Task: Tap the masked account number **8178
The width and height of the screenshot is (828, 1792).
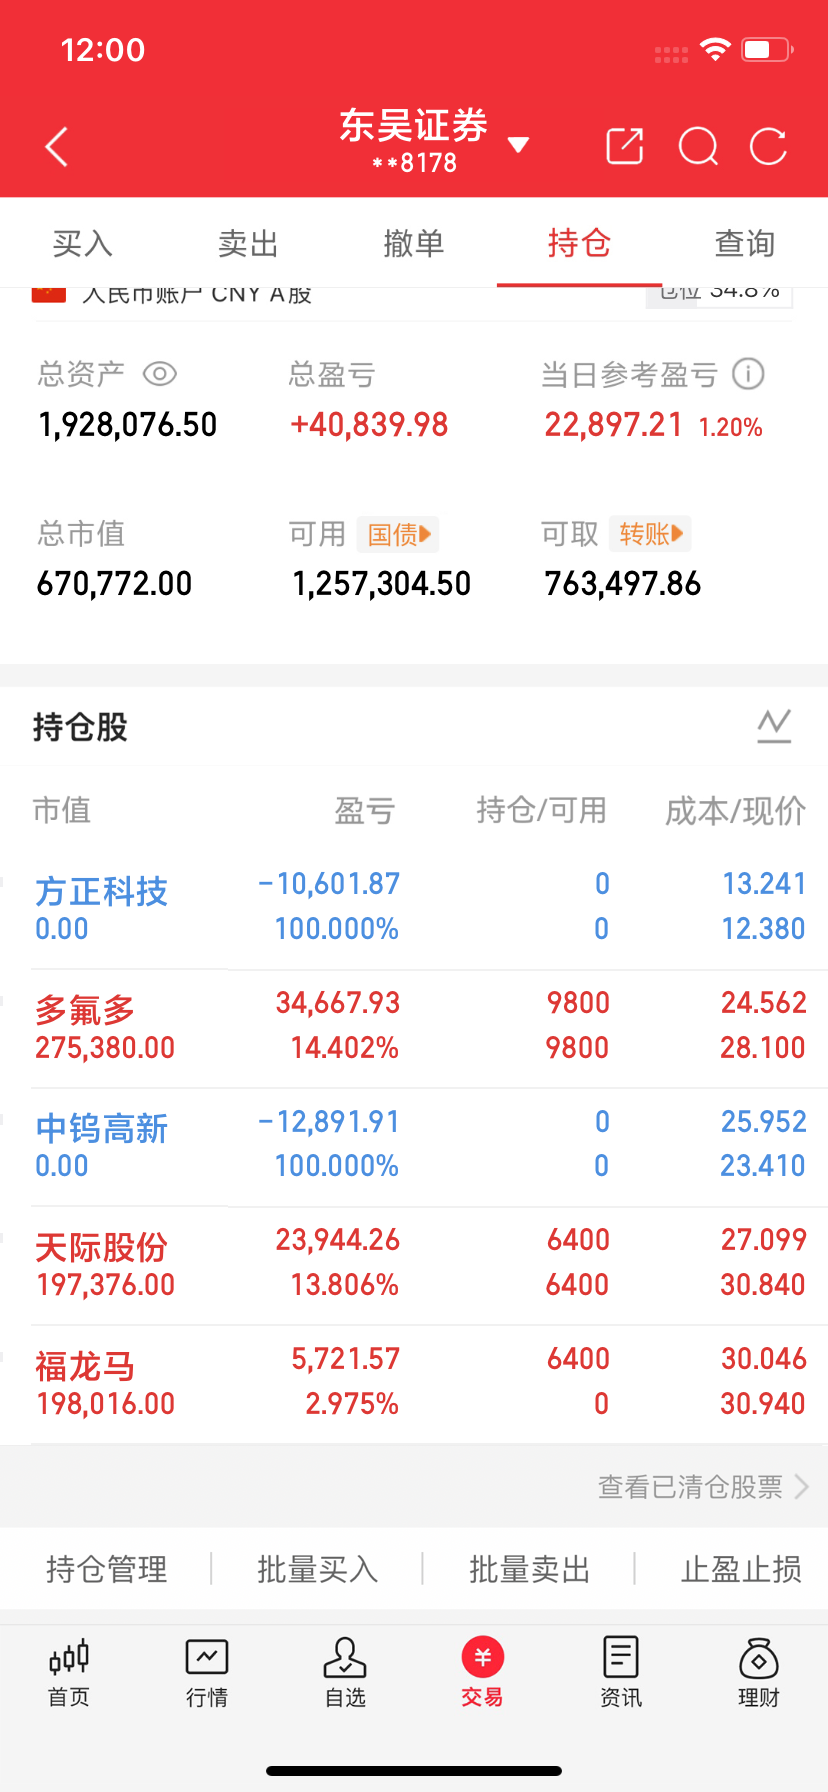Action: (x=414, y=163)
